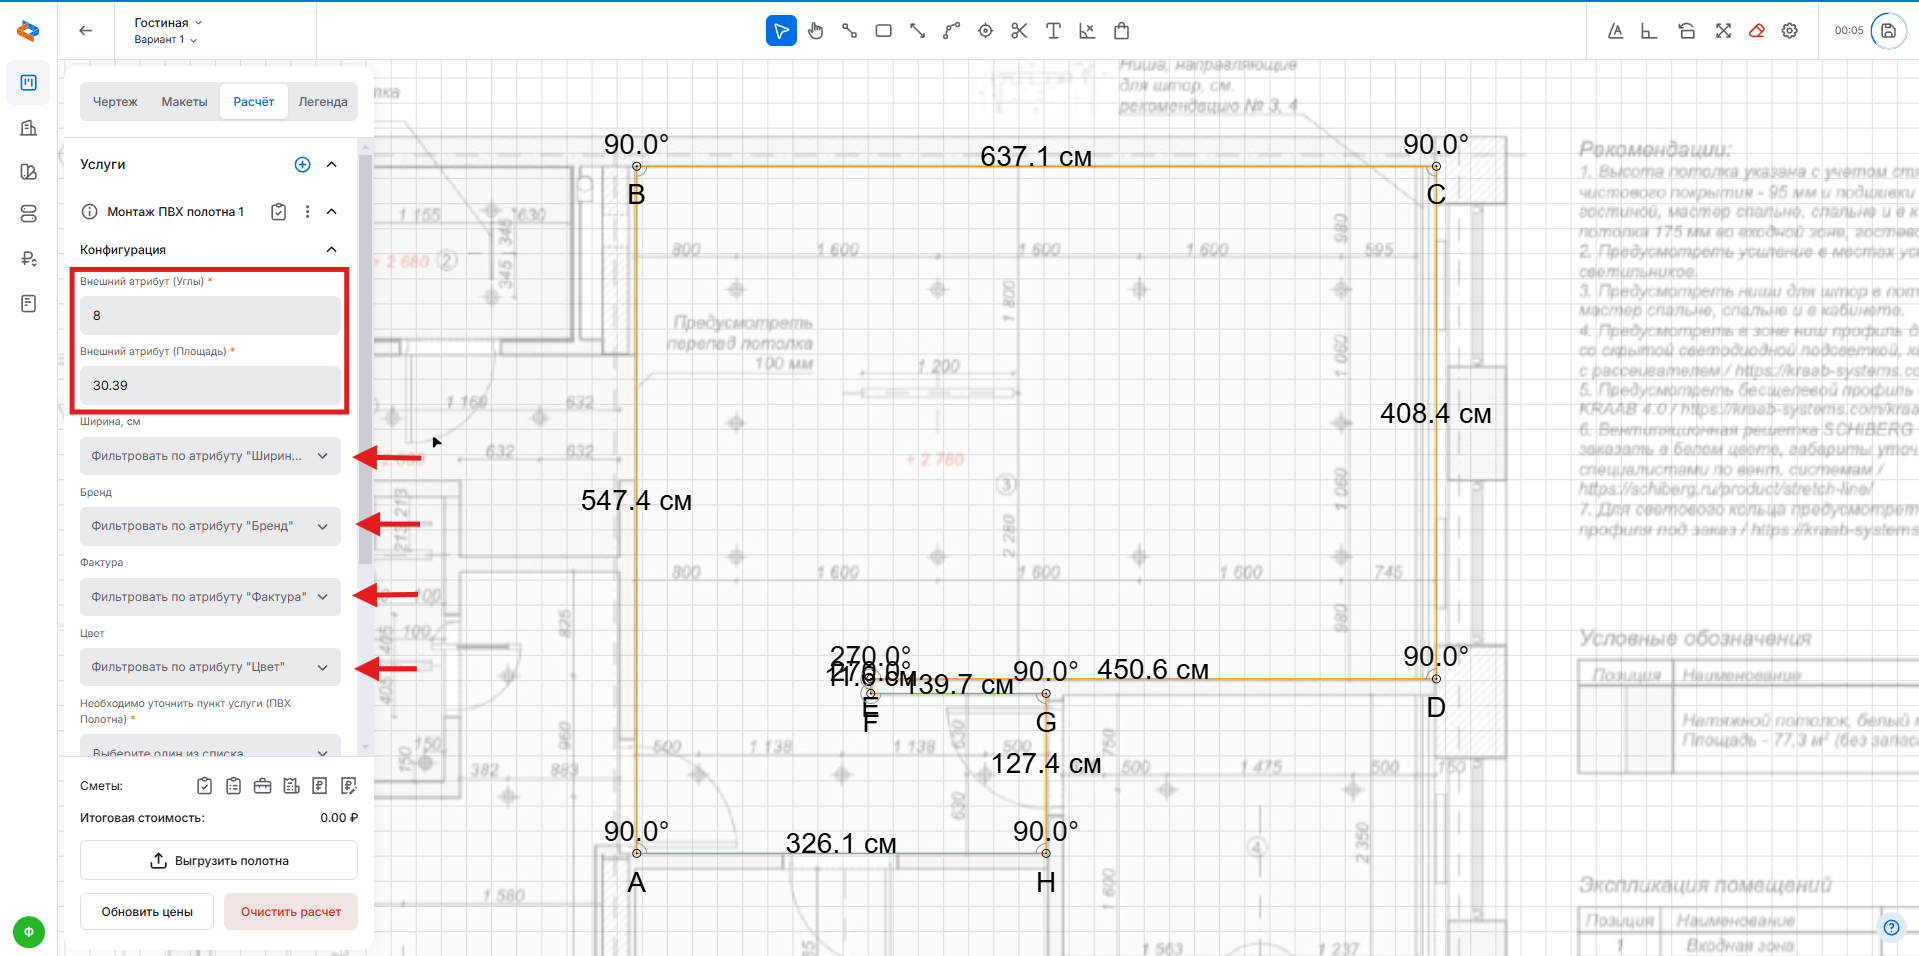Image resolution: width=1919 pixels, height=956 pixels.
Task: Switch to the Чертеж tab
Action: [115, 102]
